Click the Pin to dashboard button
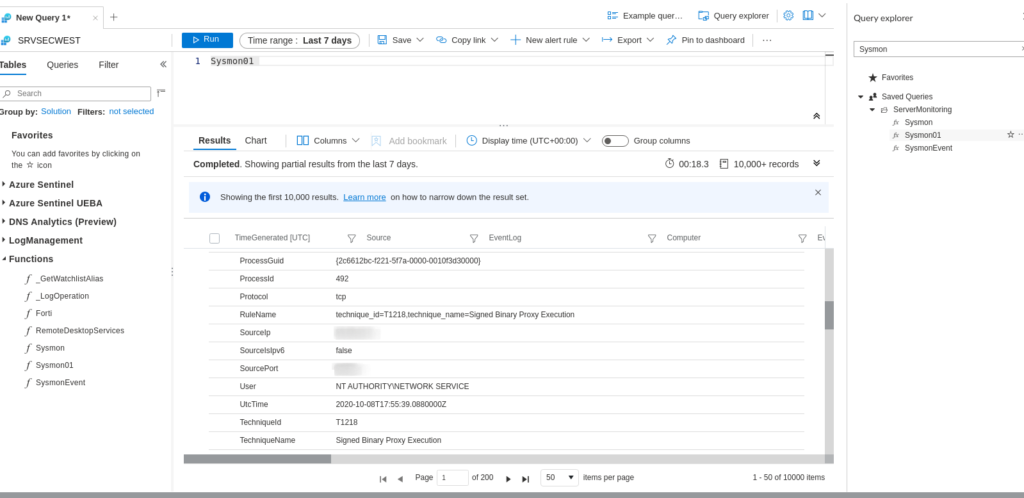 pos(705,40)
